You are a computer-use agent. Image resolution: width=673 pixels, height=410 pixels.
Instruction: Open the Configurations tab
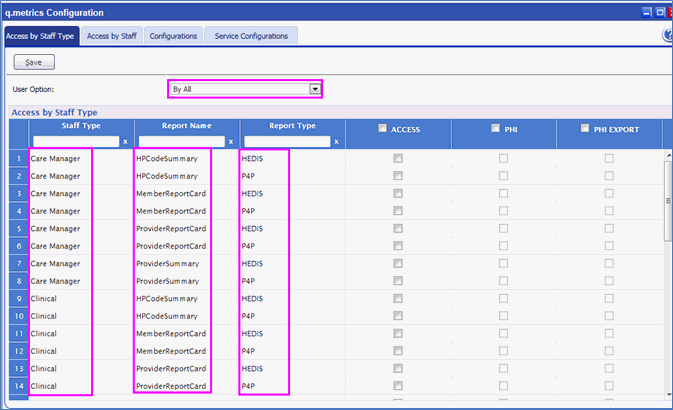pyautogui.click(x=172, y=36)
